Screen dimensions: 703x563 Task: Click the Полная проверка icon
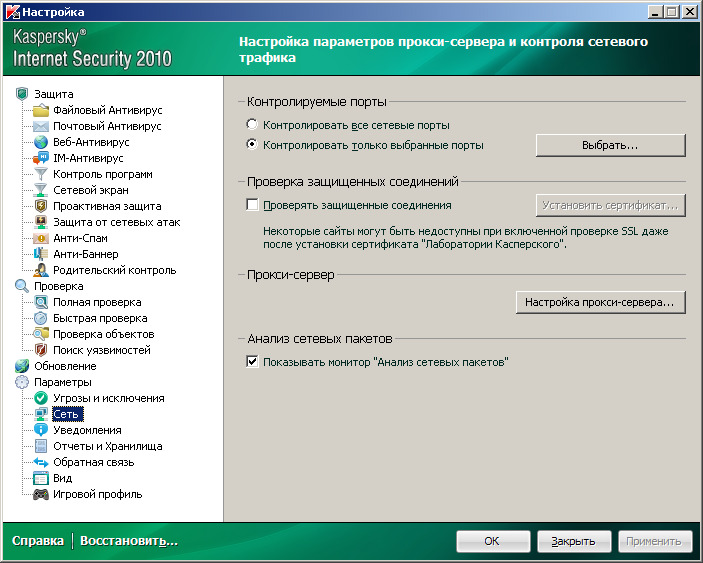41,303
